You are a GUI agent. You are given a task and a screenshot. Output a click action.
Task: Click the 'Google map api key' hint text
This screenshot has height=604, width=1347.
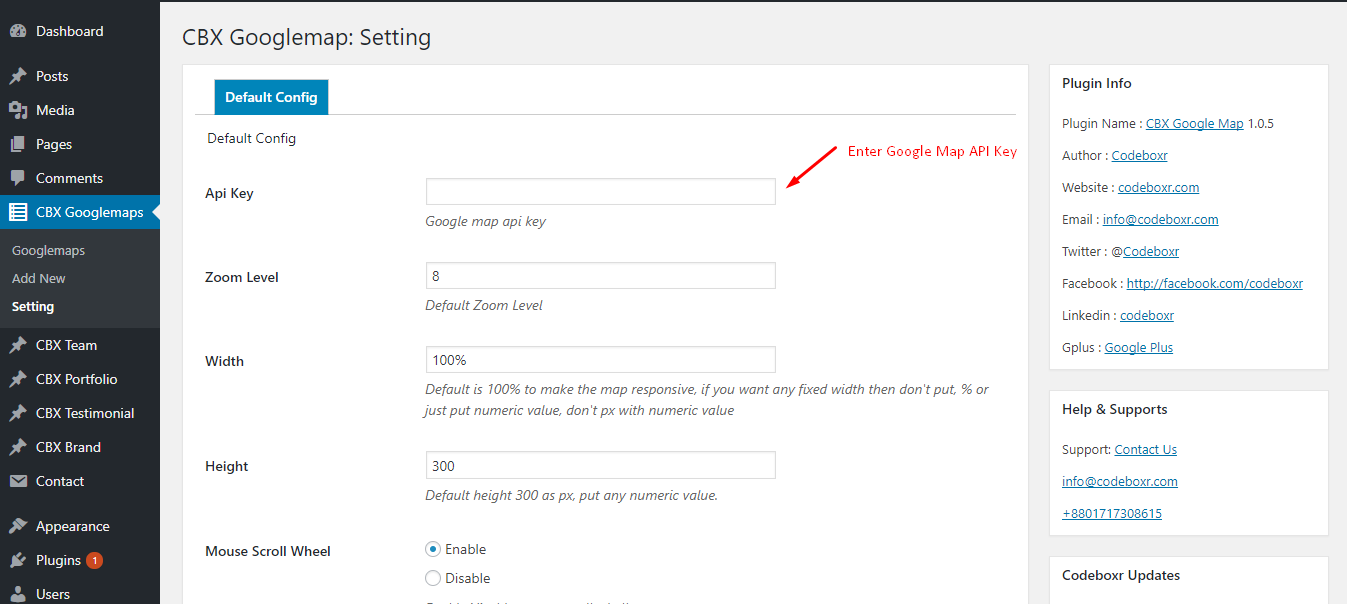[x=486, y=221]
